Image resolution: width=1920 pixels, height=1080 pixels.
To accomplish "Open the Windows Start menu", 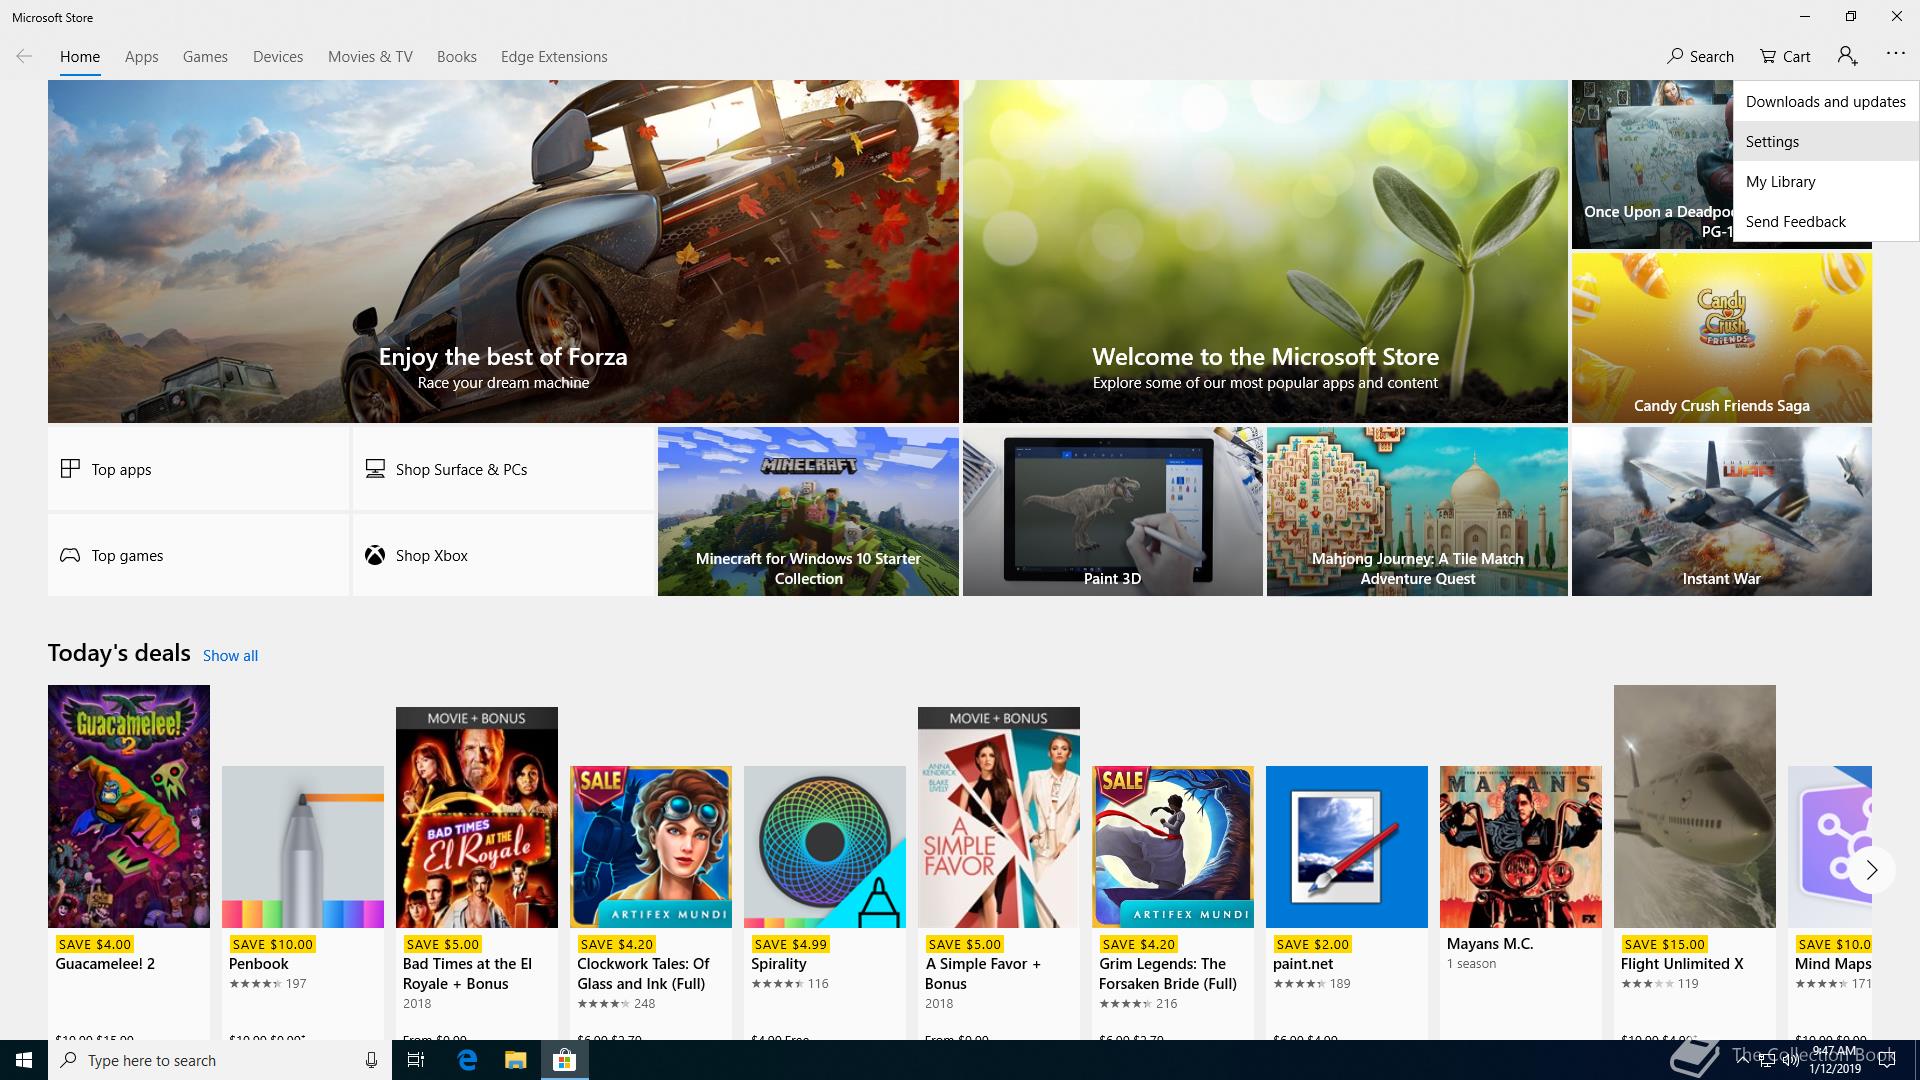I will [x=24, y=1060].
